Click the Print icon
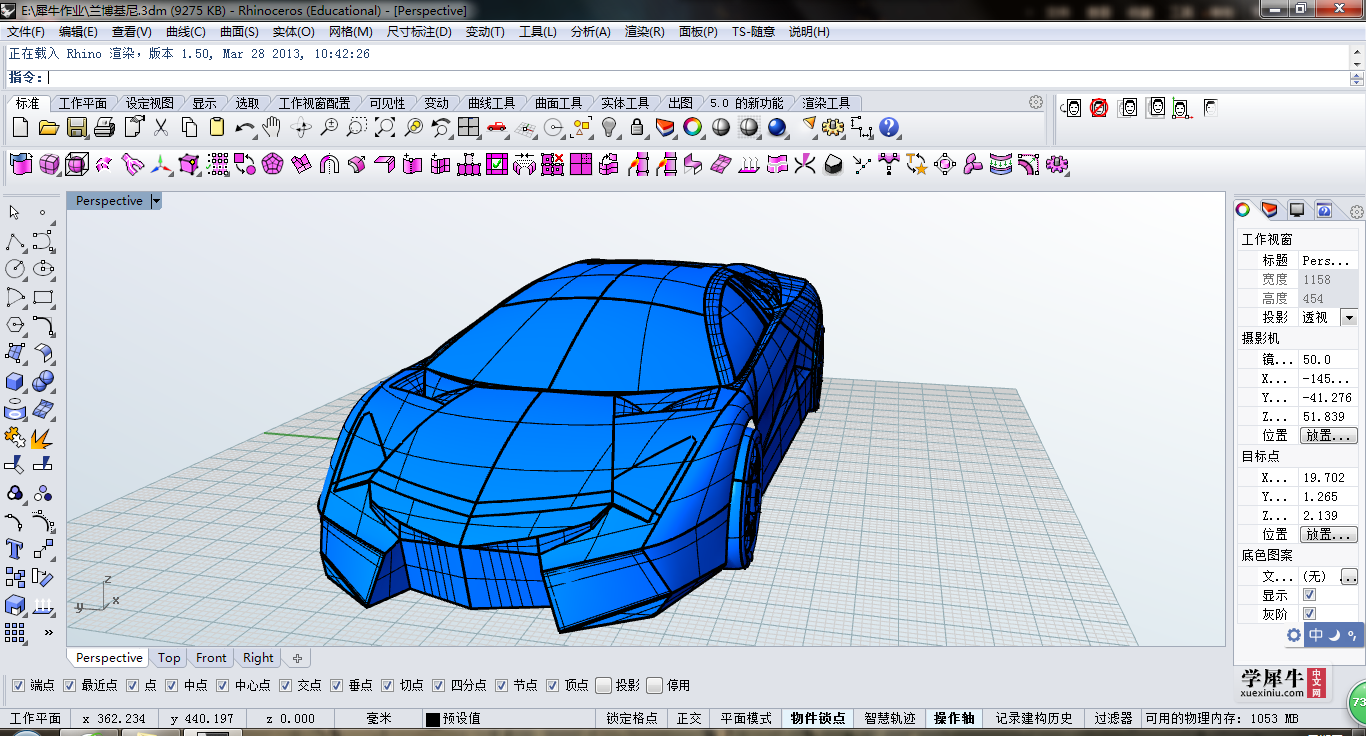1366x736 pixels. 104,127
